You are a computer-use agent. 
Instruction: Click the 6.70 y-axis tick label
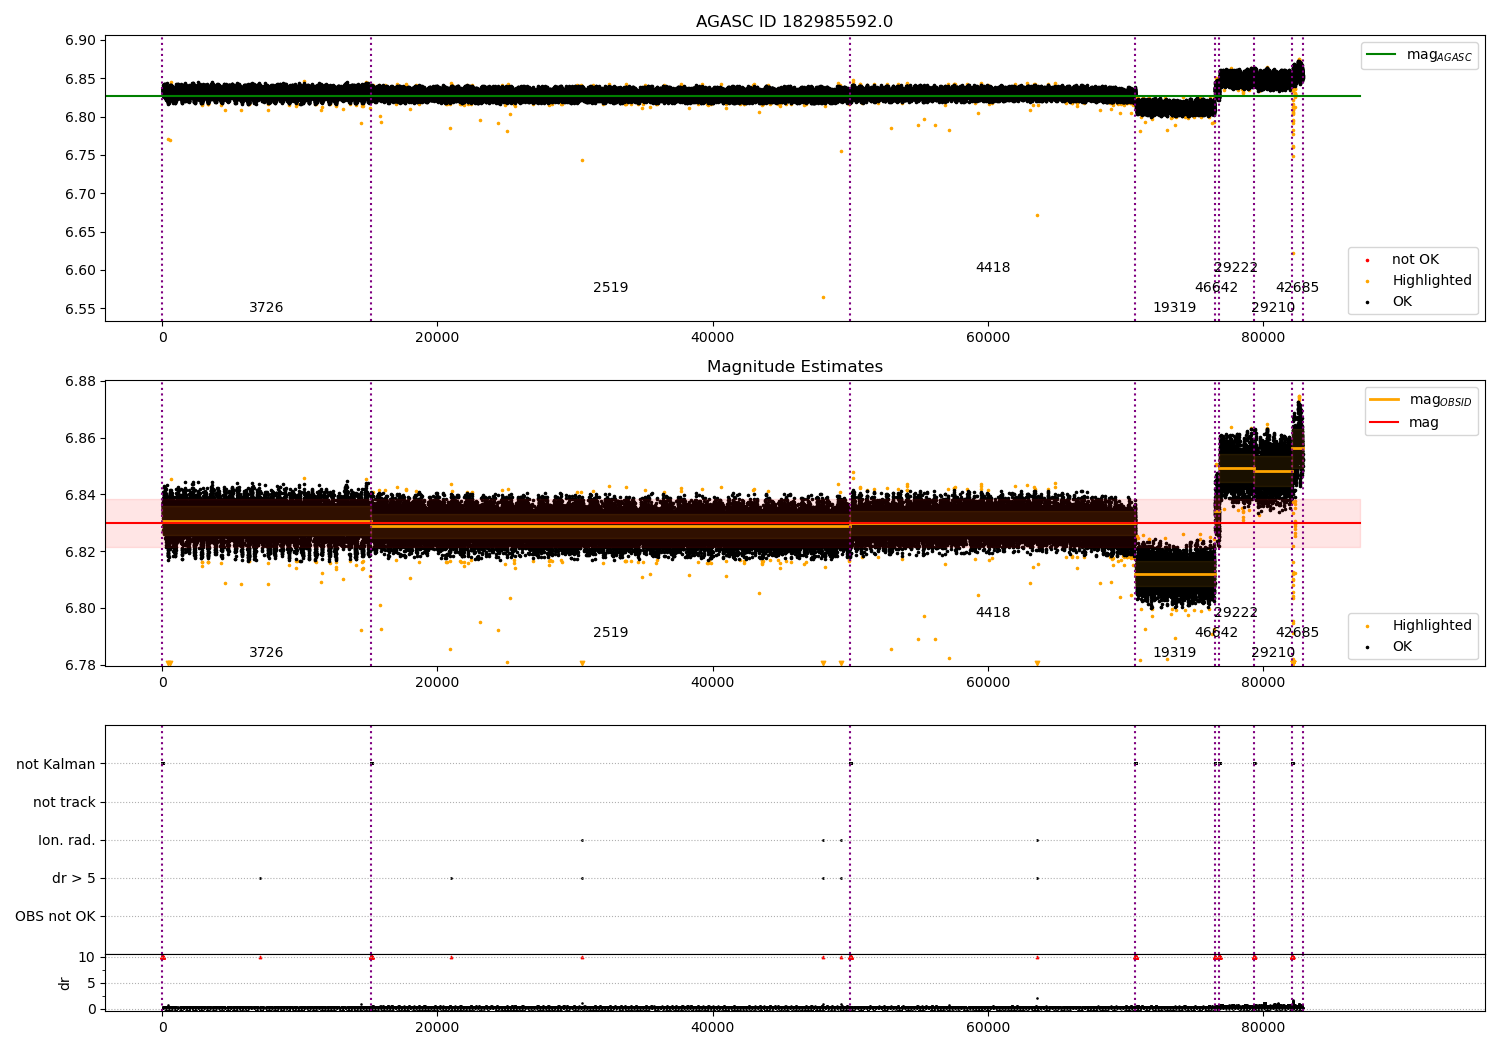(81, 194)
